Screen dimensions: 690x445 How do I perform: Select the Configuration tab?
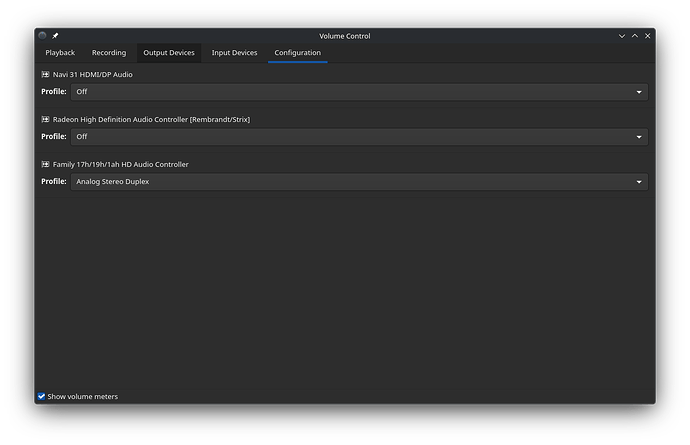[x=298, y=53]
